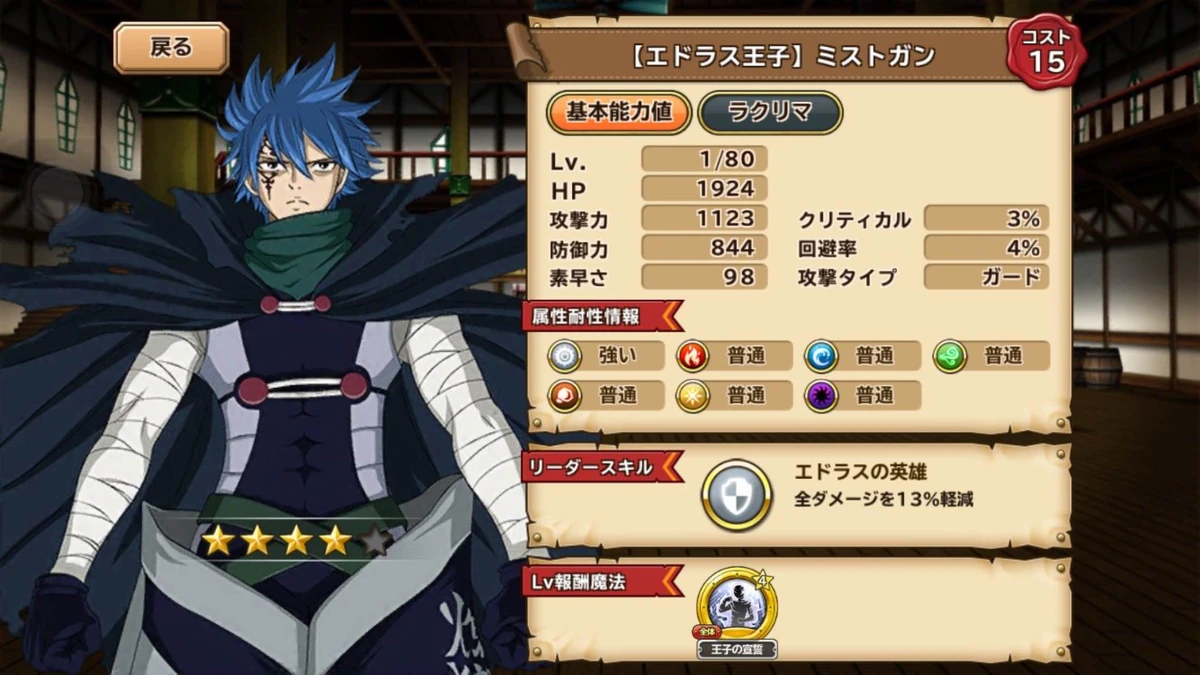Switch to the 基本能力値 tab
The image size is (1200, 675).
(618, 113)
